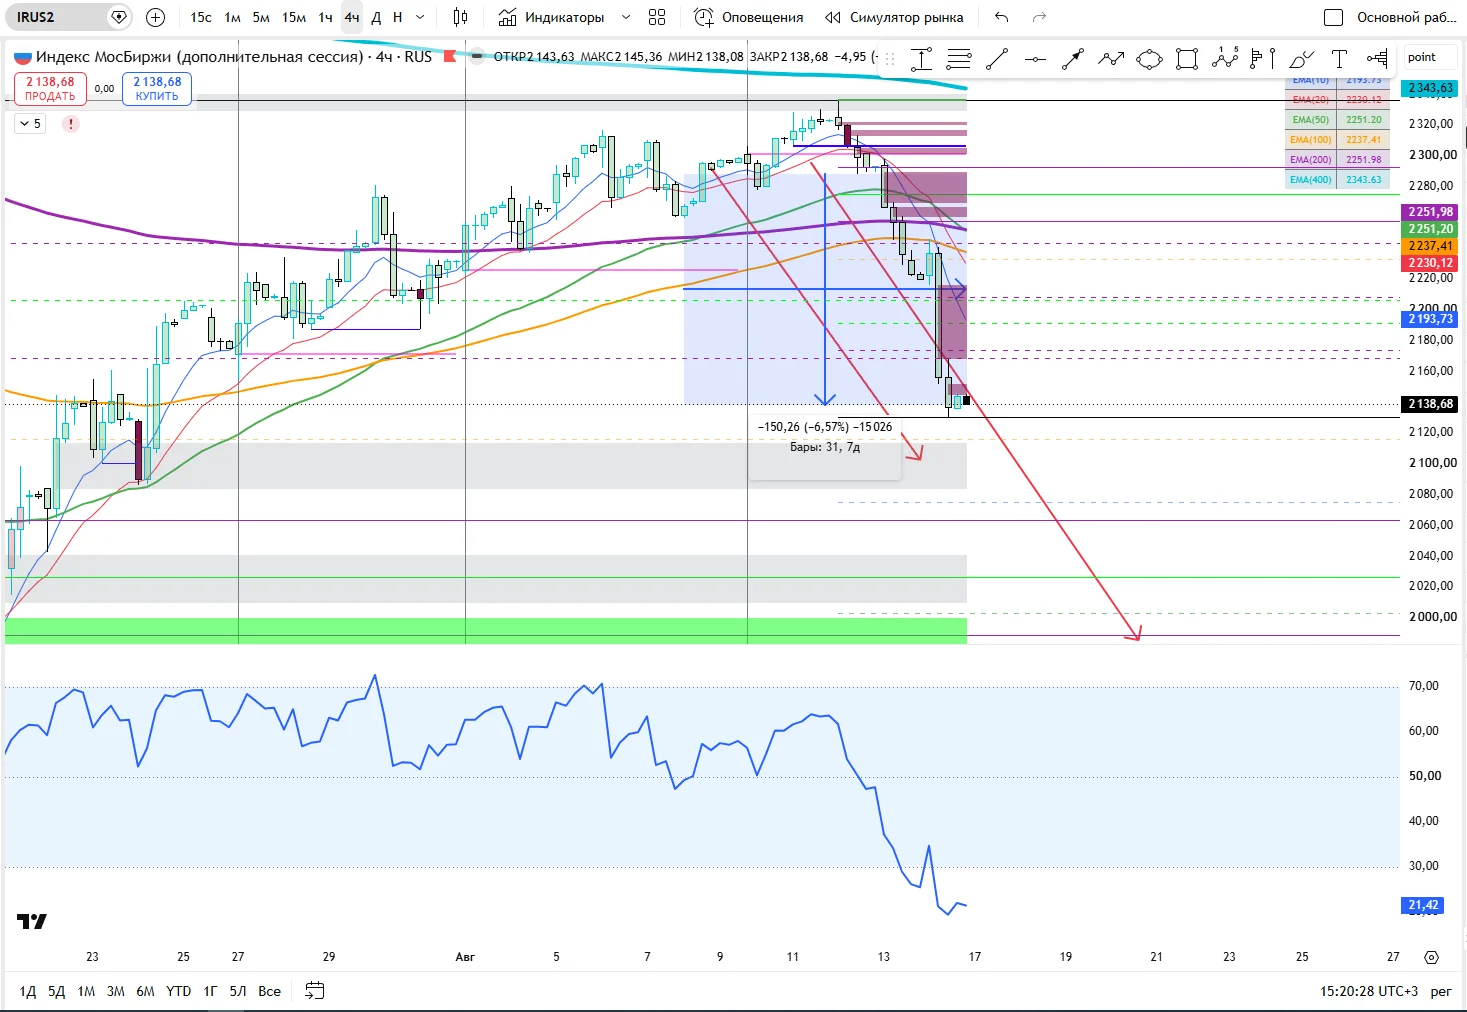Set date range to 3М
Screen dimensions: 1467x1012
(x=116, y=991)
